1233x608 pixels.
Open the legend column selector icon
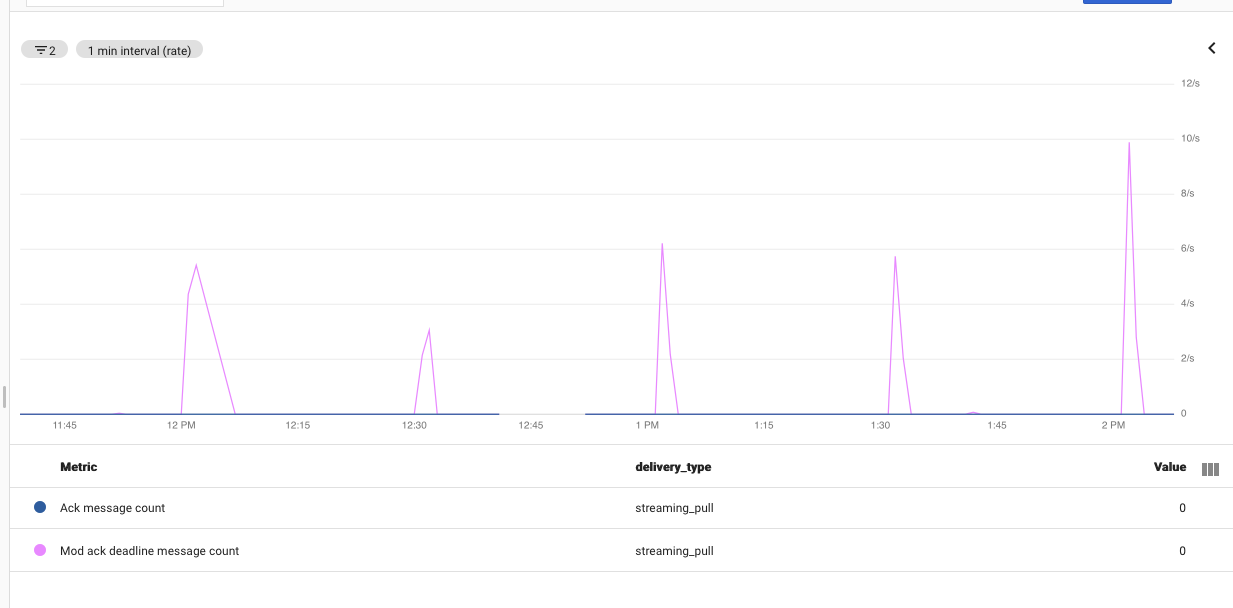[1210, 469]
